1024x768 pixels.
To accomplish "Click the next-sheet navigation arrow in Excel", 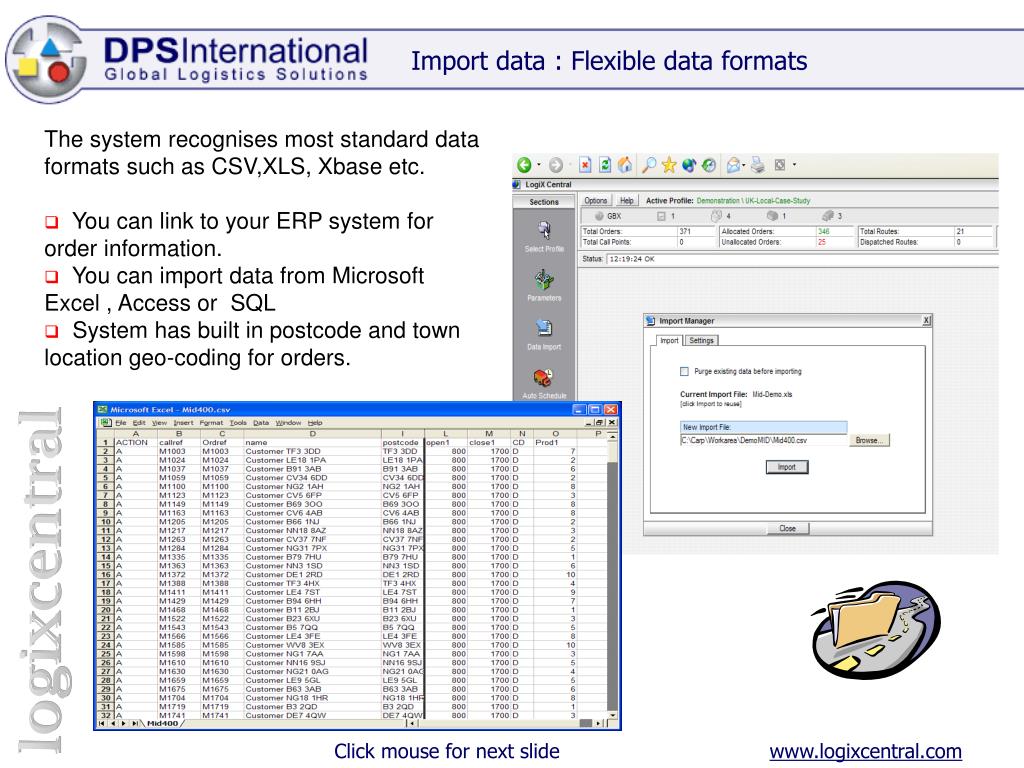I will click(124, 724).
